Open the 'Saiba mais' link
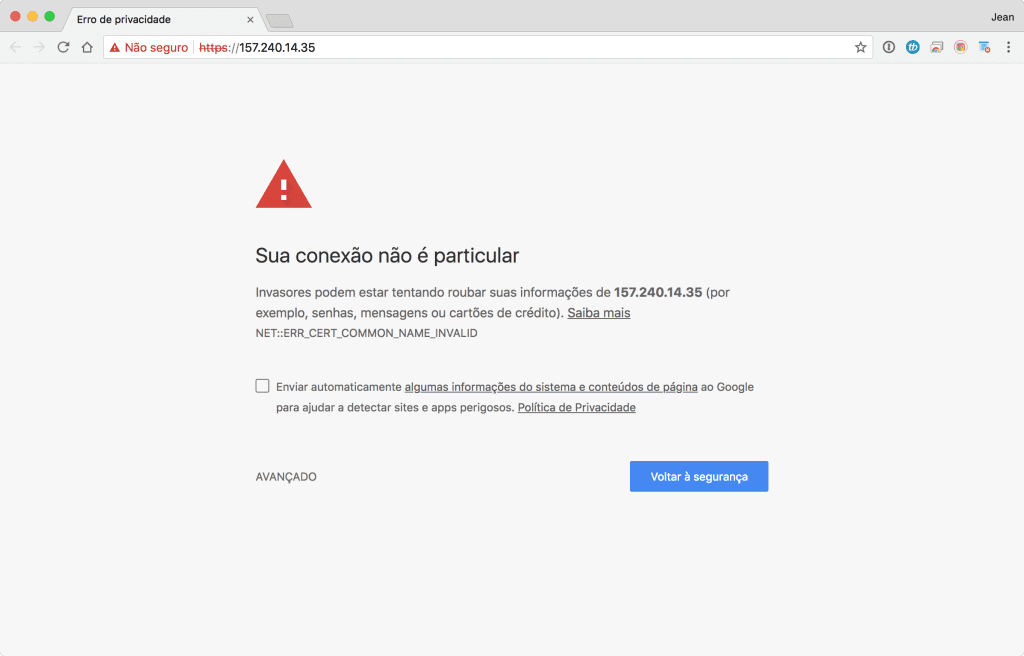 [x=599, y=313]
